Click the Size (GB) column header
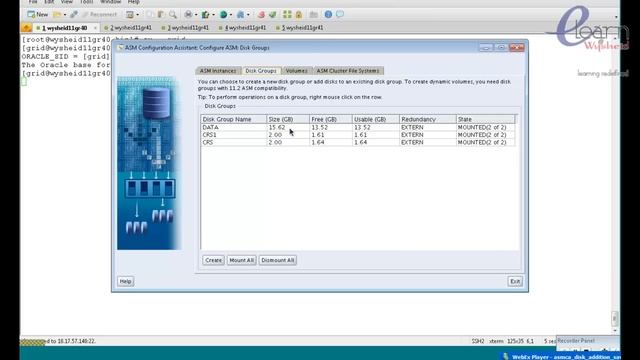The width and height of the screenshot is (640, 360). 288,119
